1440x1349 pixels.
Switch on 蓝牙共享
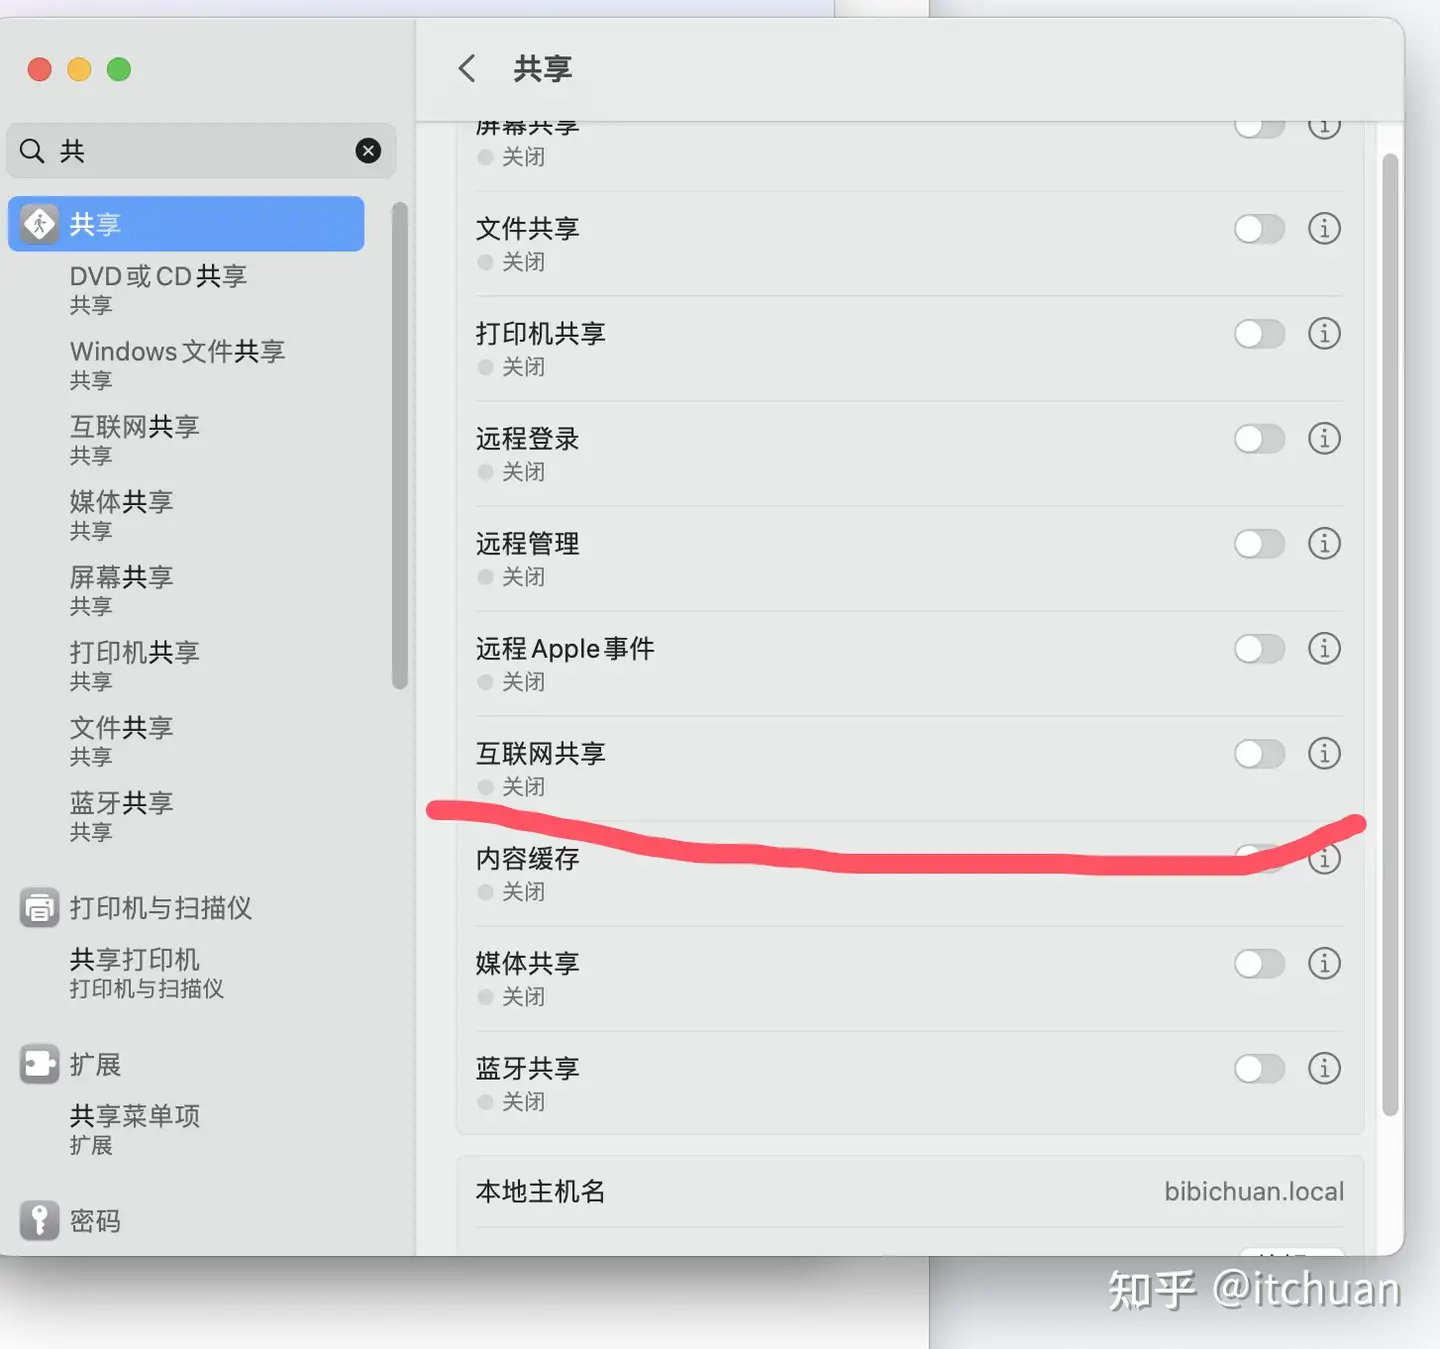click(1259, 1069)
